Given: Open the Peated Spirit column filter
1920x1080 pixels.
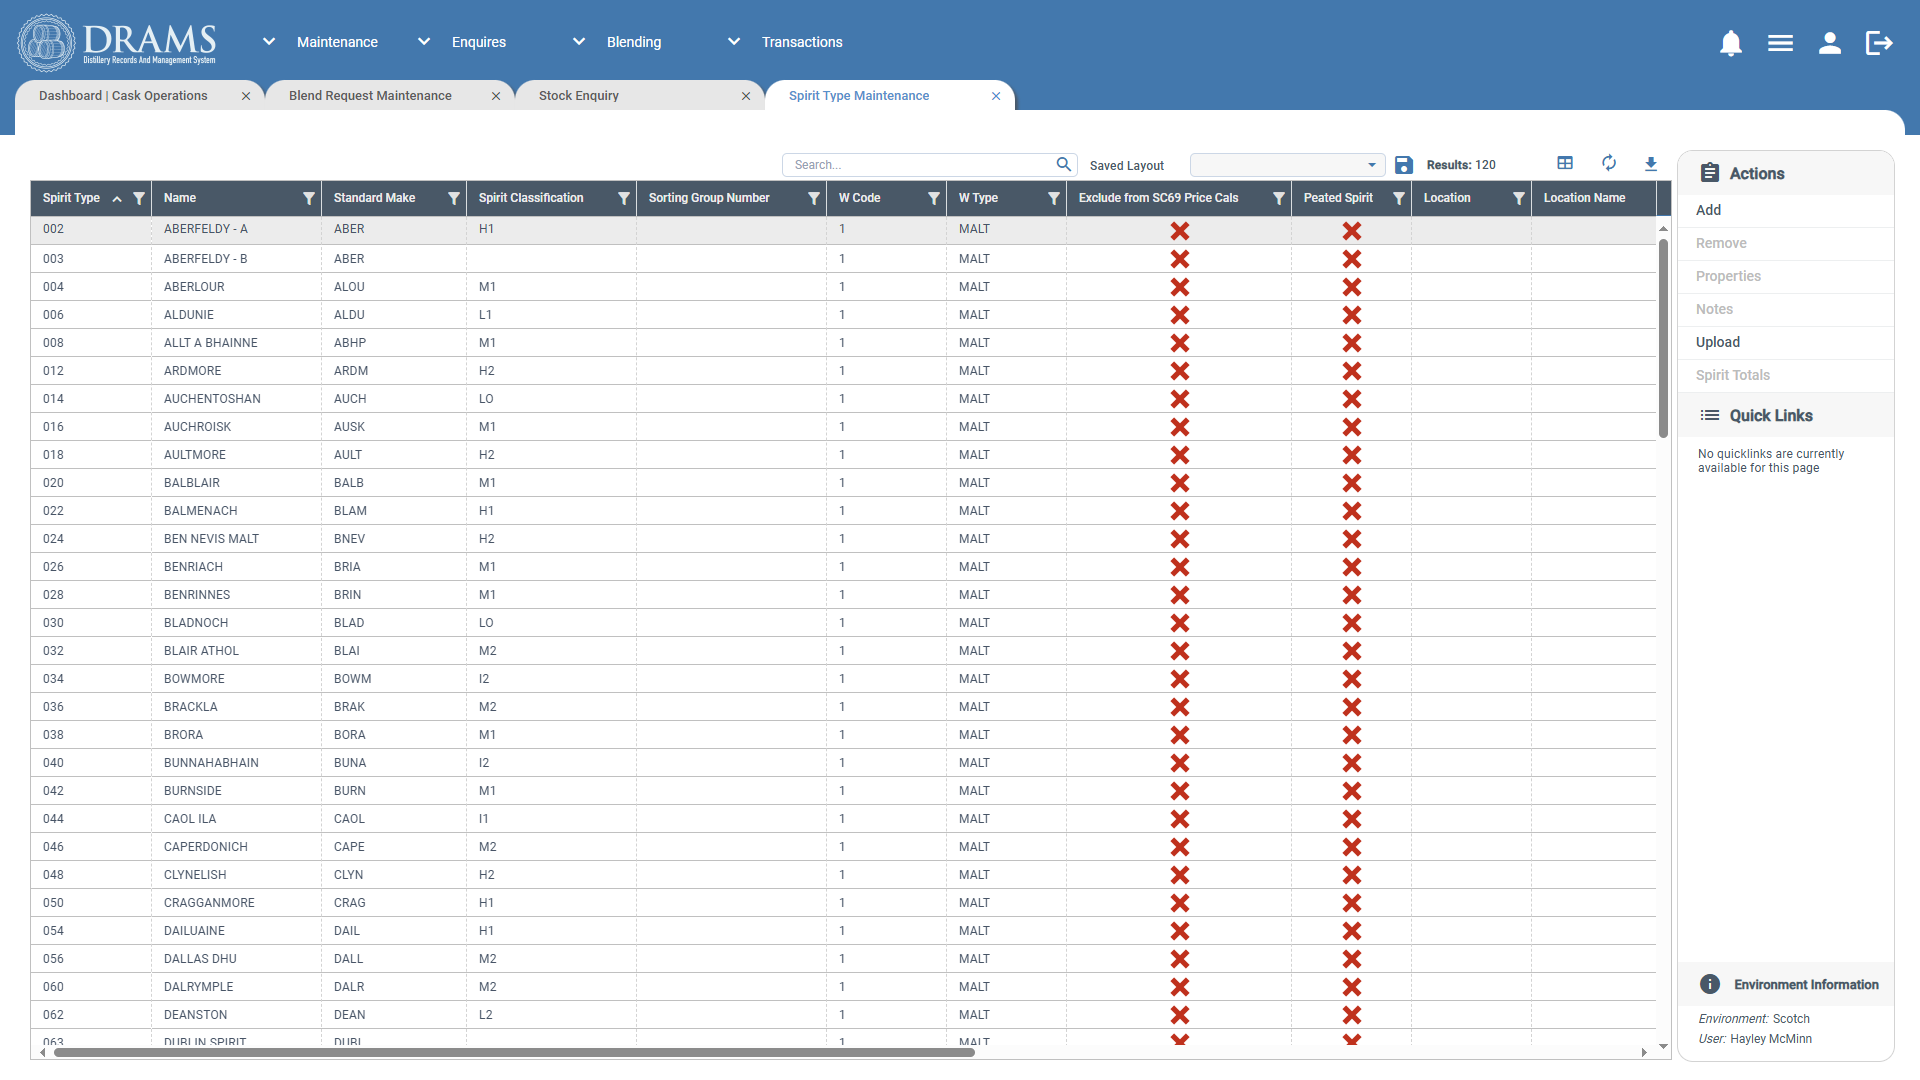Looking at the screenshot, I should [1399, 198].
